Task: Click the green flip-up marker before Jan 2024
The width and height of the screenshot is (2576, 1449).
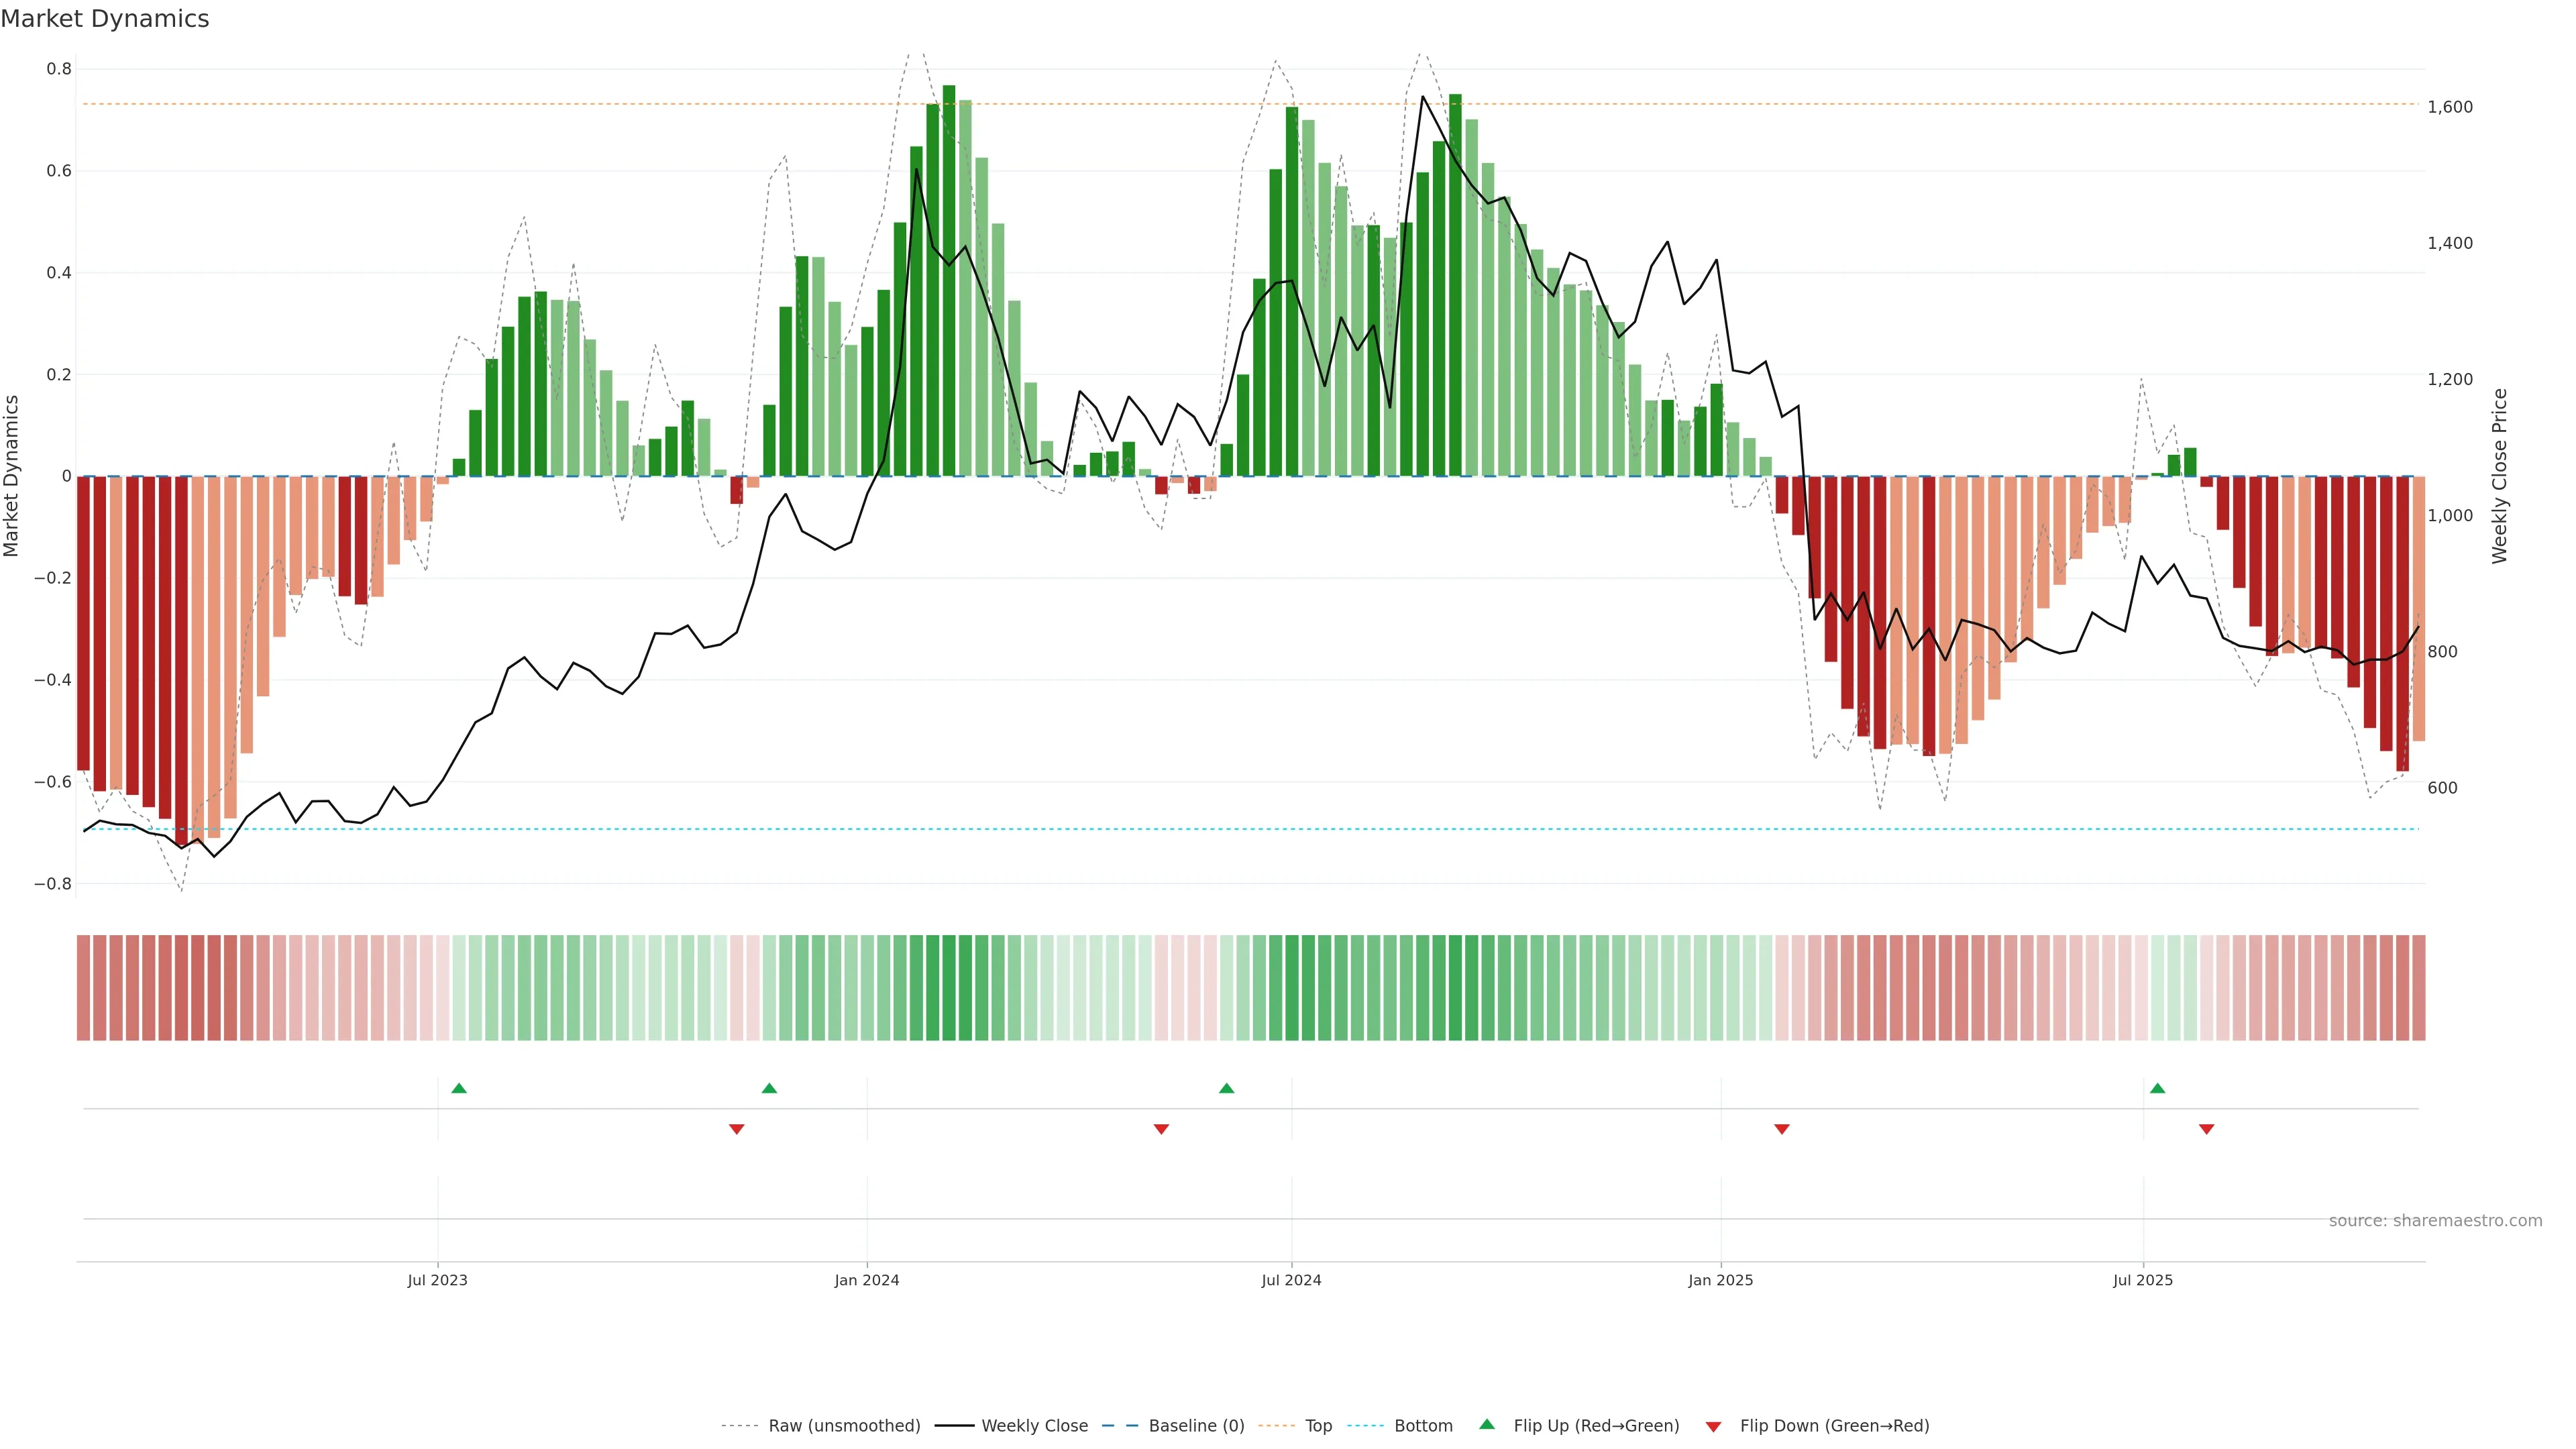Action: point(769,1088)
